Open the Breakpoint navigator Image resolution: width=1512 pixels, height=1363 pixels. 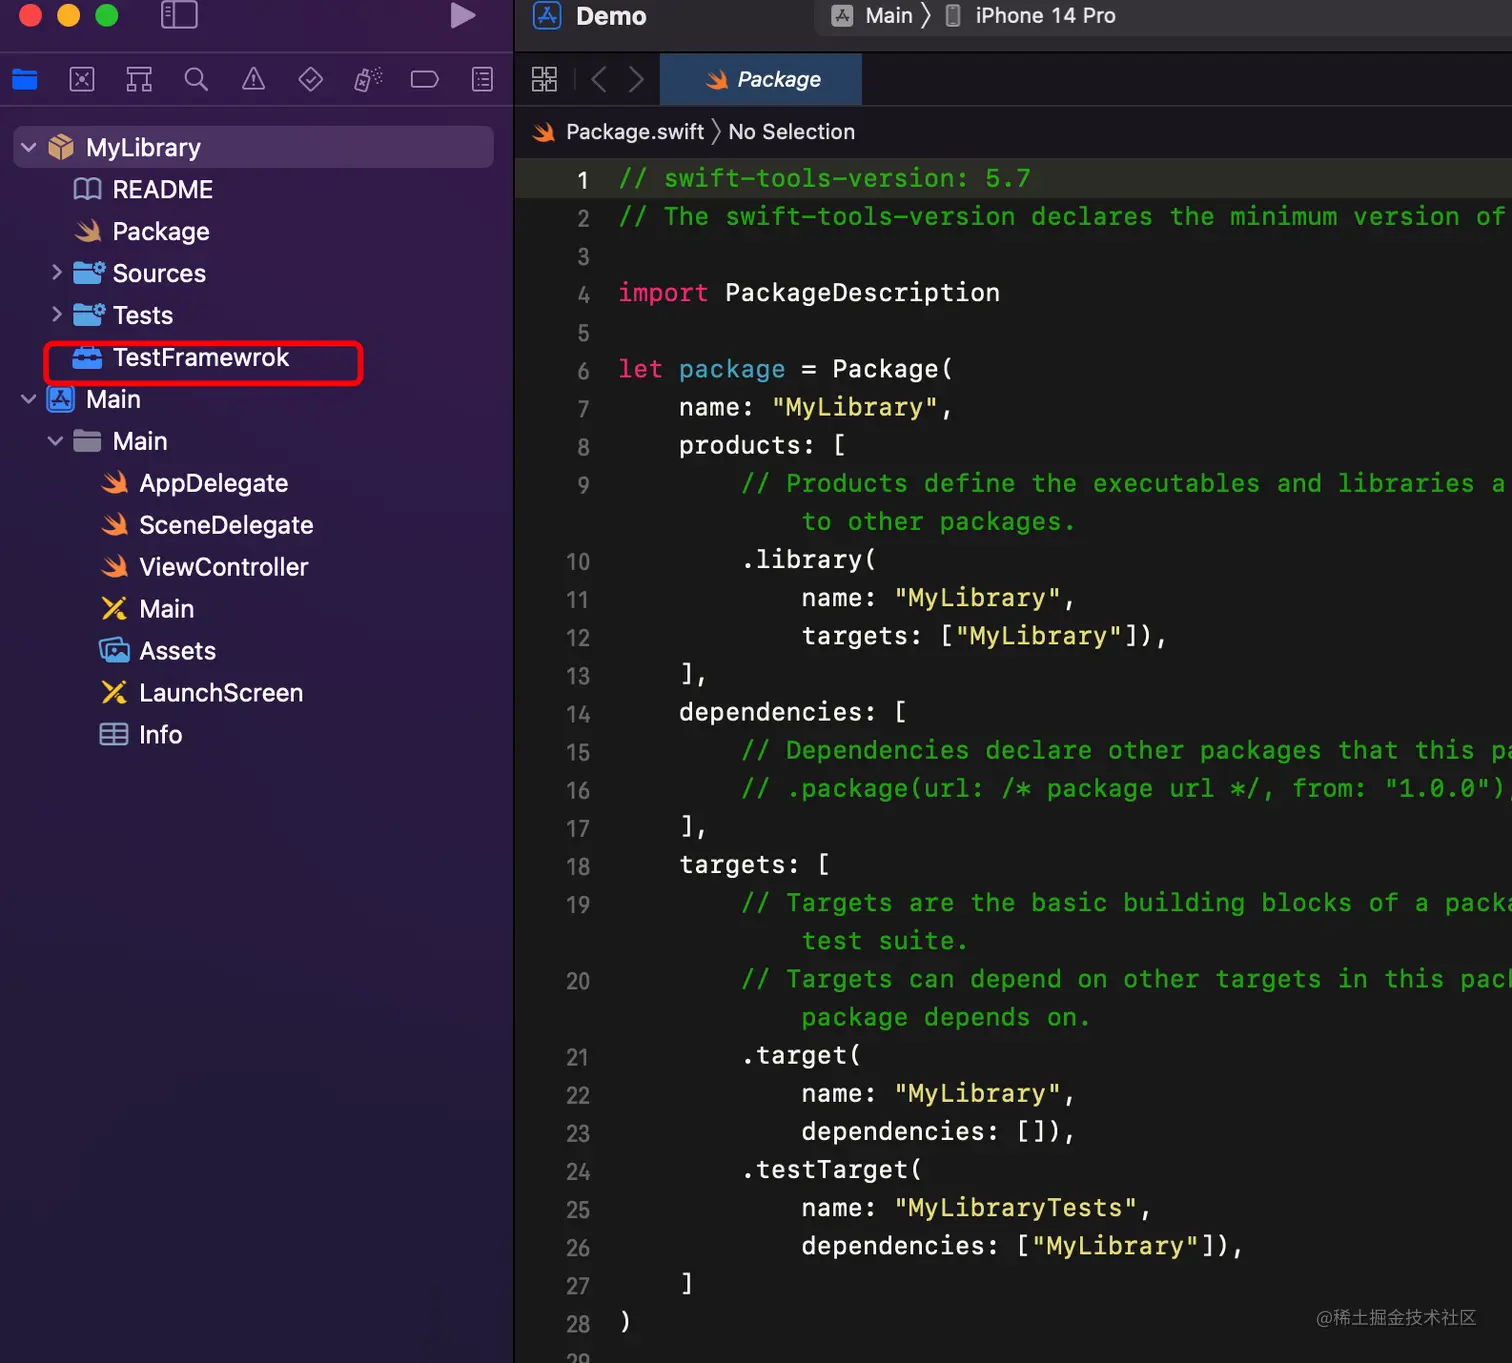[x=425, y=79]
